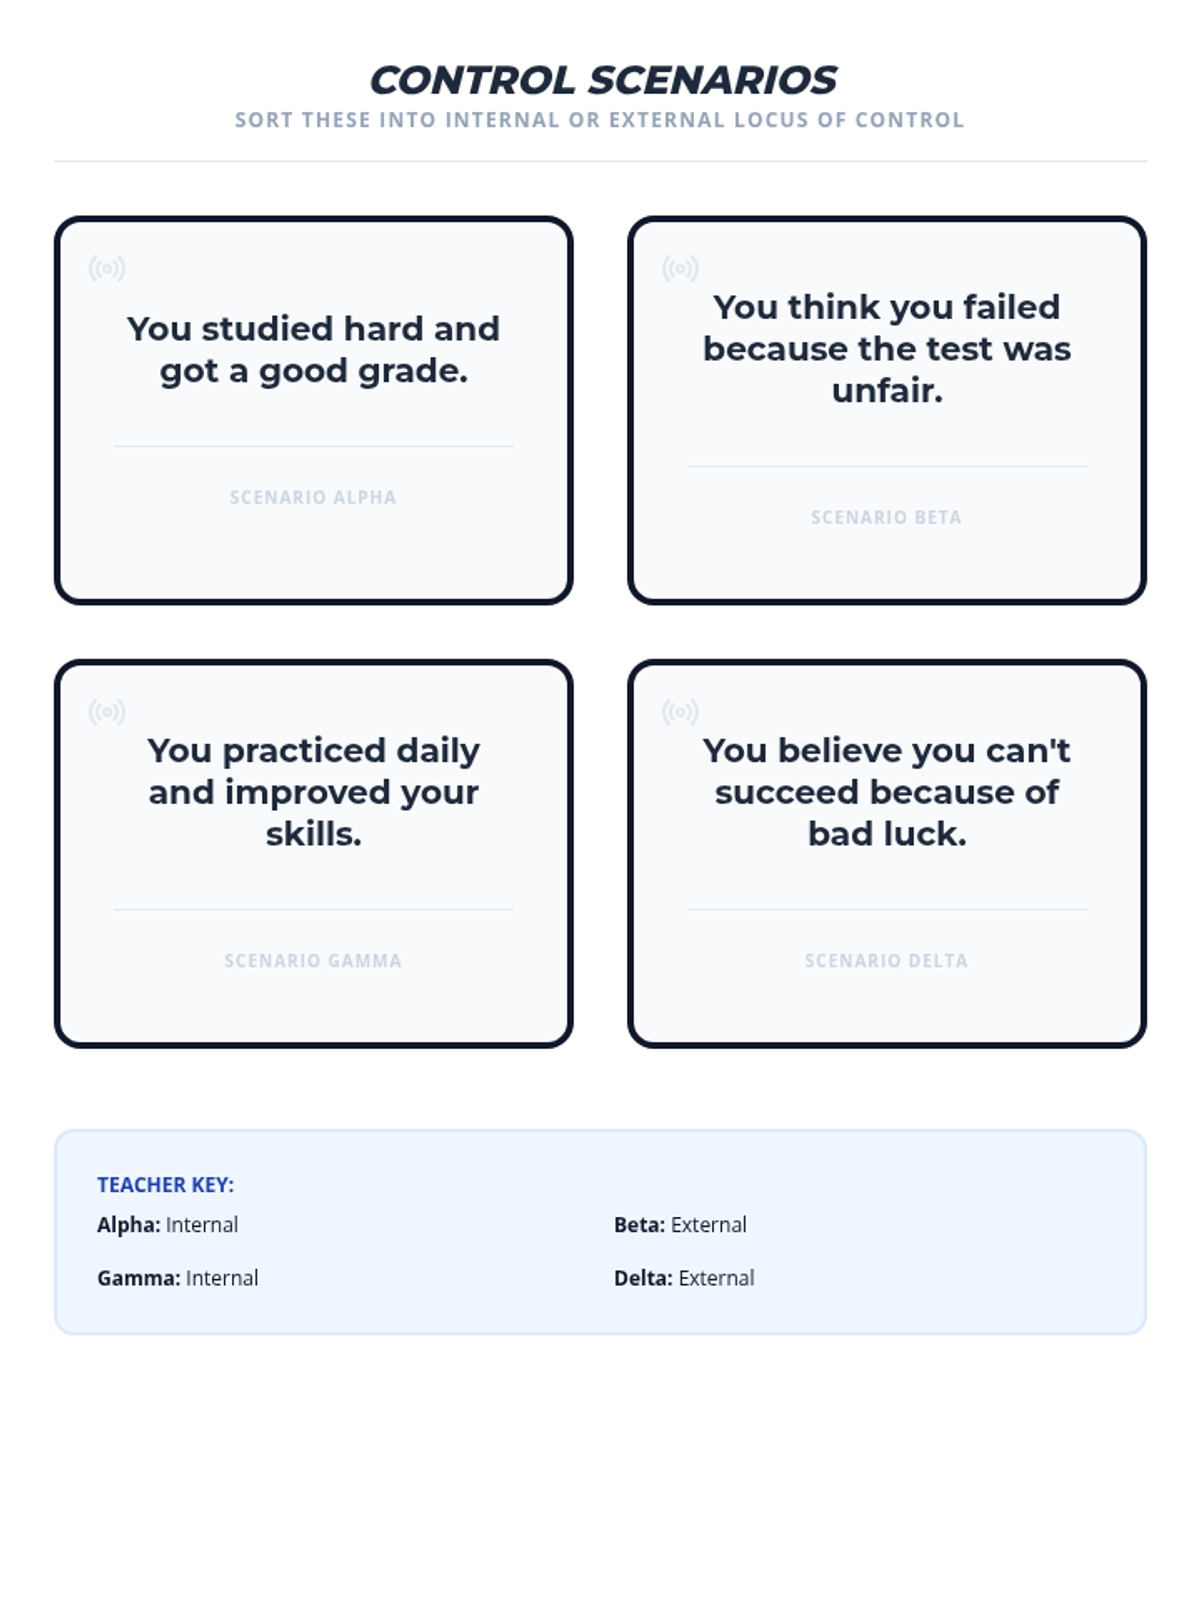
Task: Select the 'You studied hard' statement
Action: click(313, 350)
